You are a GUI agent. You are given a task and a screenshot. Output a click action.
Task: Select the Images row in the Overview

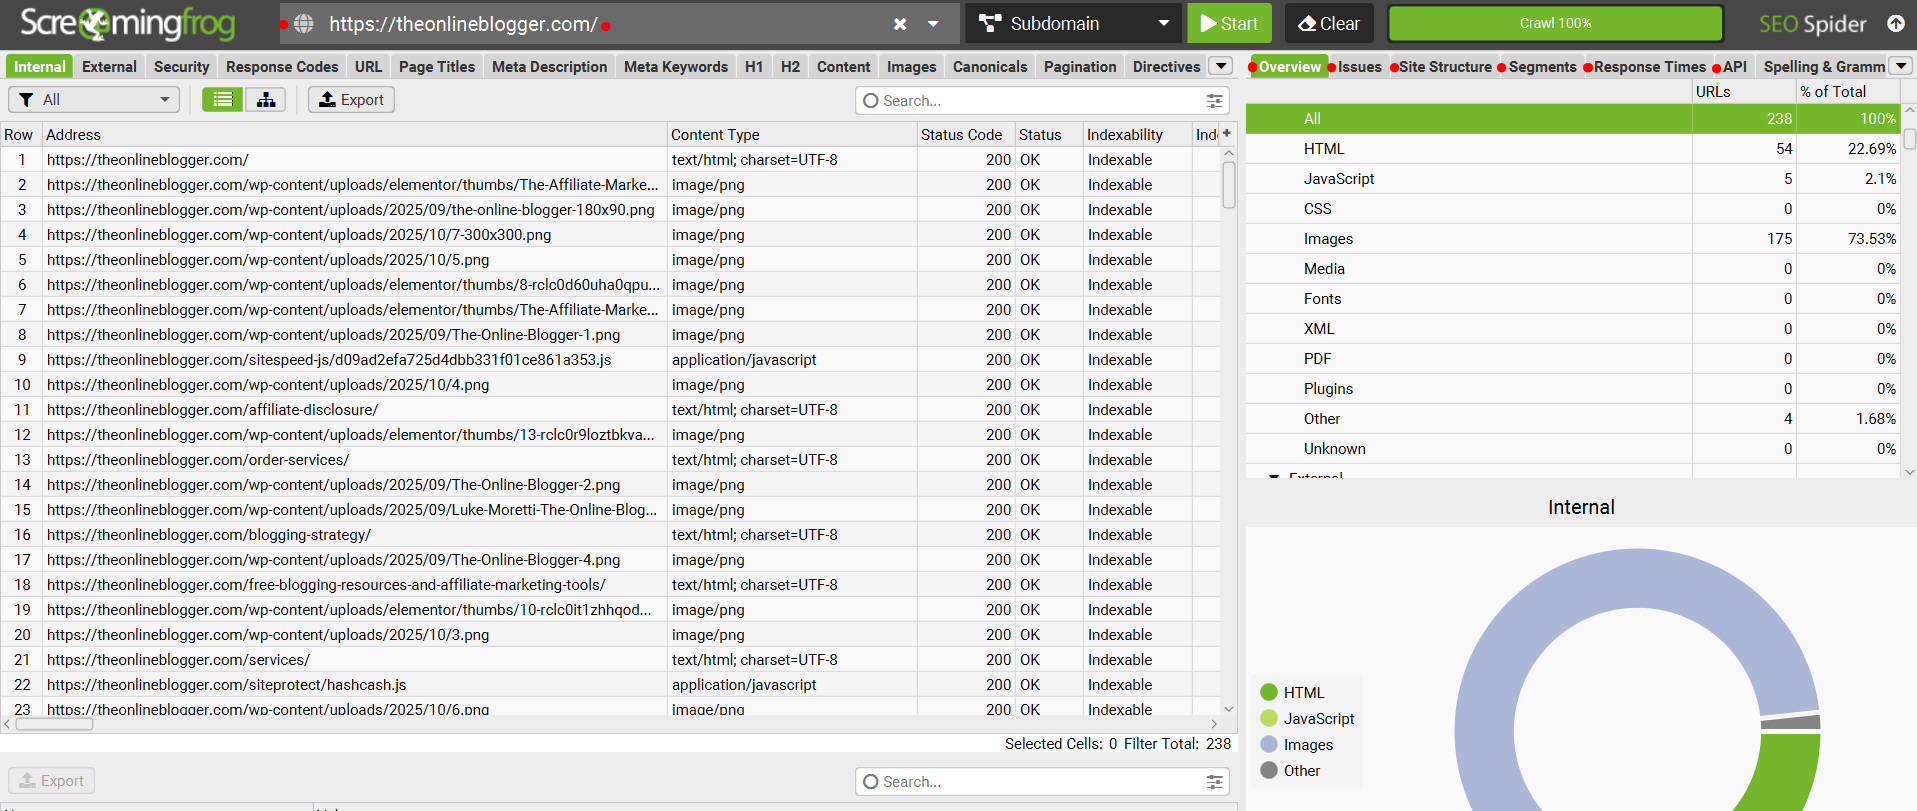pyautogui.click(x=1572, y=238)
